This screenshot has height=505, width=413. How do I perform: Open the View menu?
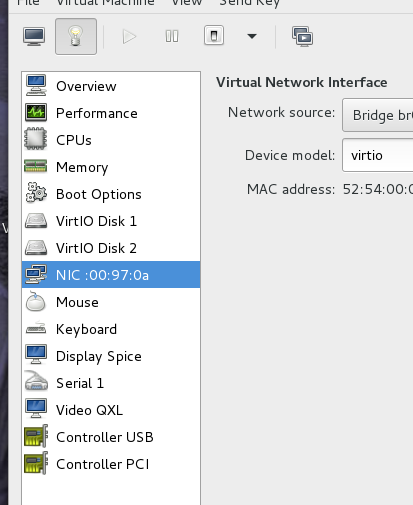pos(187,3)
